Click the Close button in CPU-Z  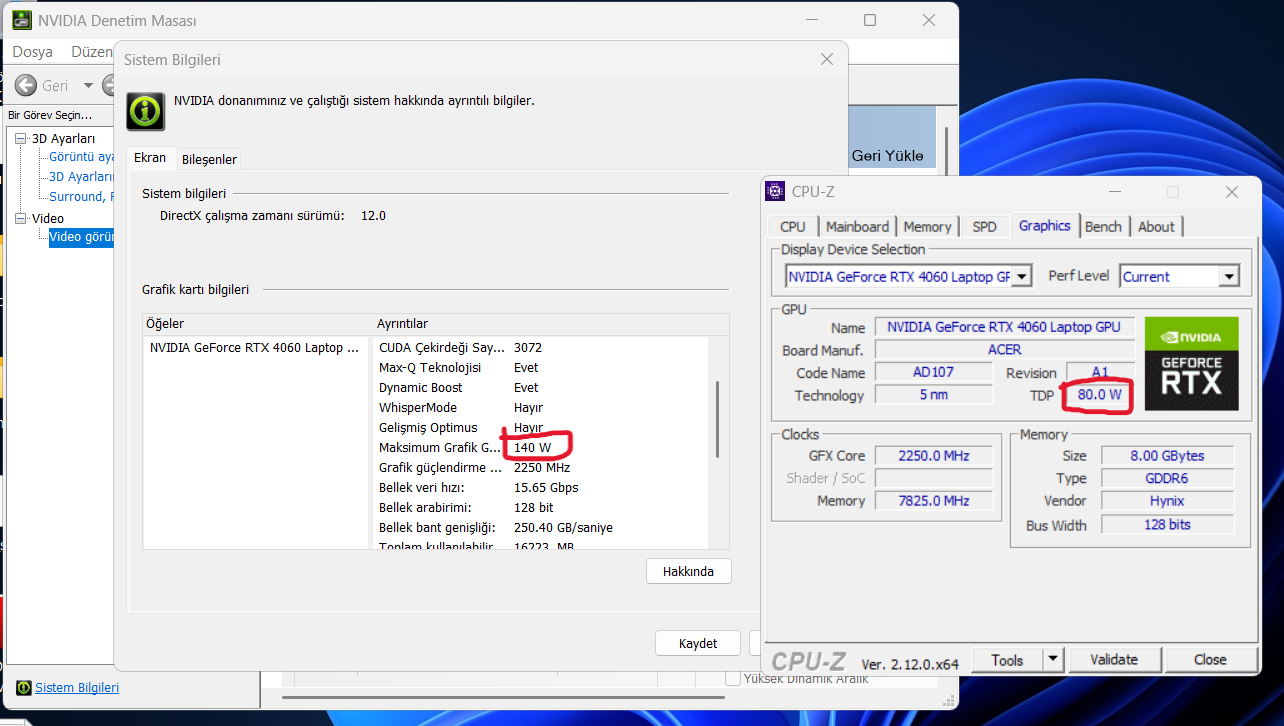click(x=1210, y=659)
